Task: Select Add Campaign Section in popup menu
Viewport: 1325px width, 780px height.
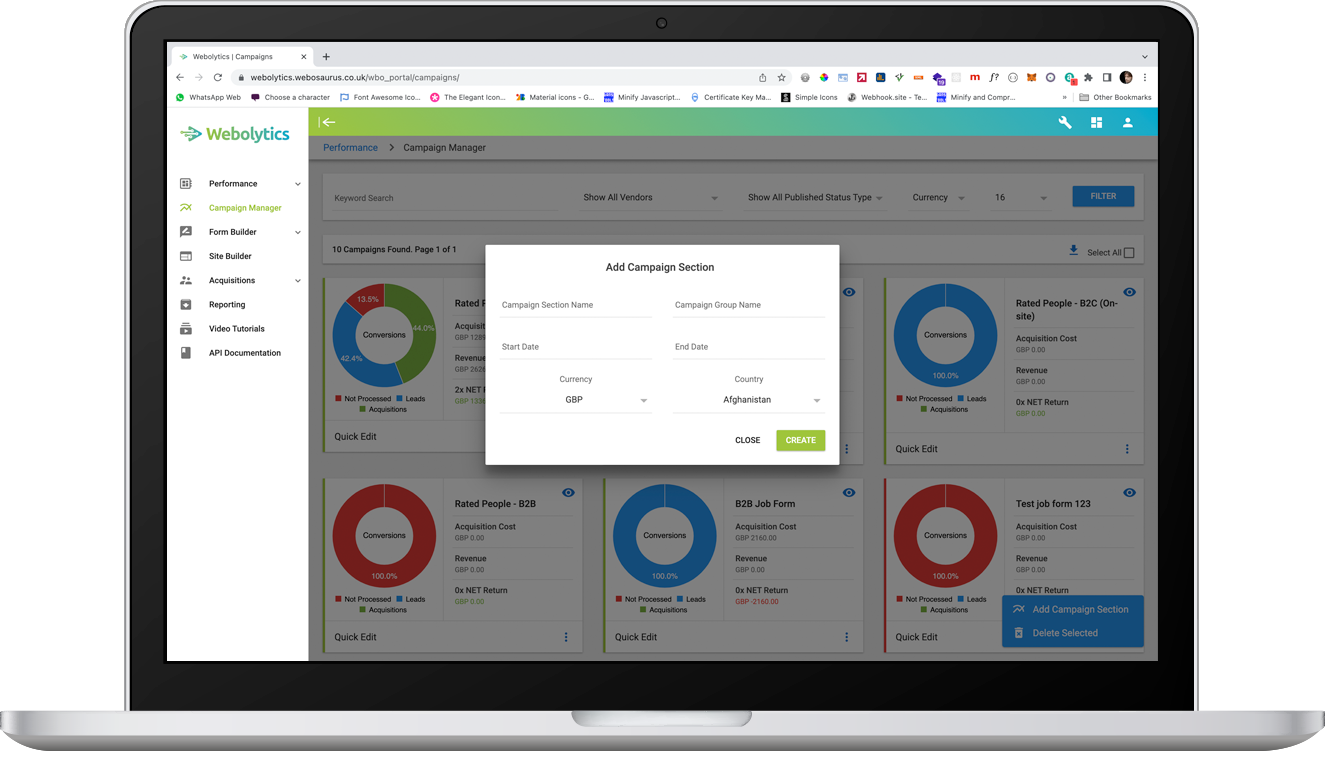Action: coord(1079,609)
